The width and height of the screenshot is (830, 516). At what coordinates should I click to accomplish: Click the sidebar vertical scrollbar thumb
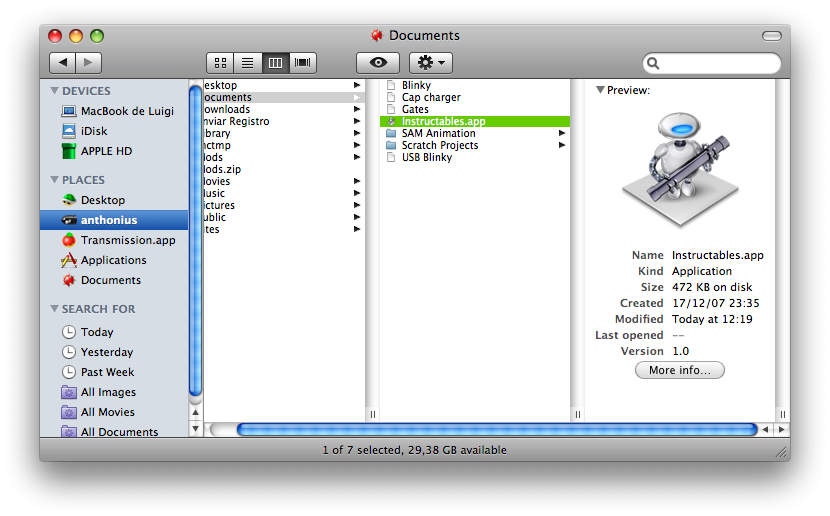pos(195,241)
